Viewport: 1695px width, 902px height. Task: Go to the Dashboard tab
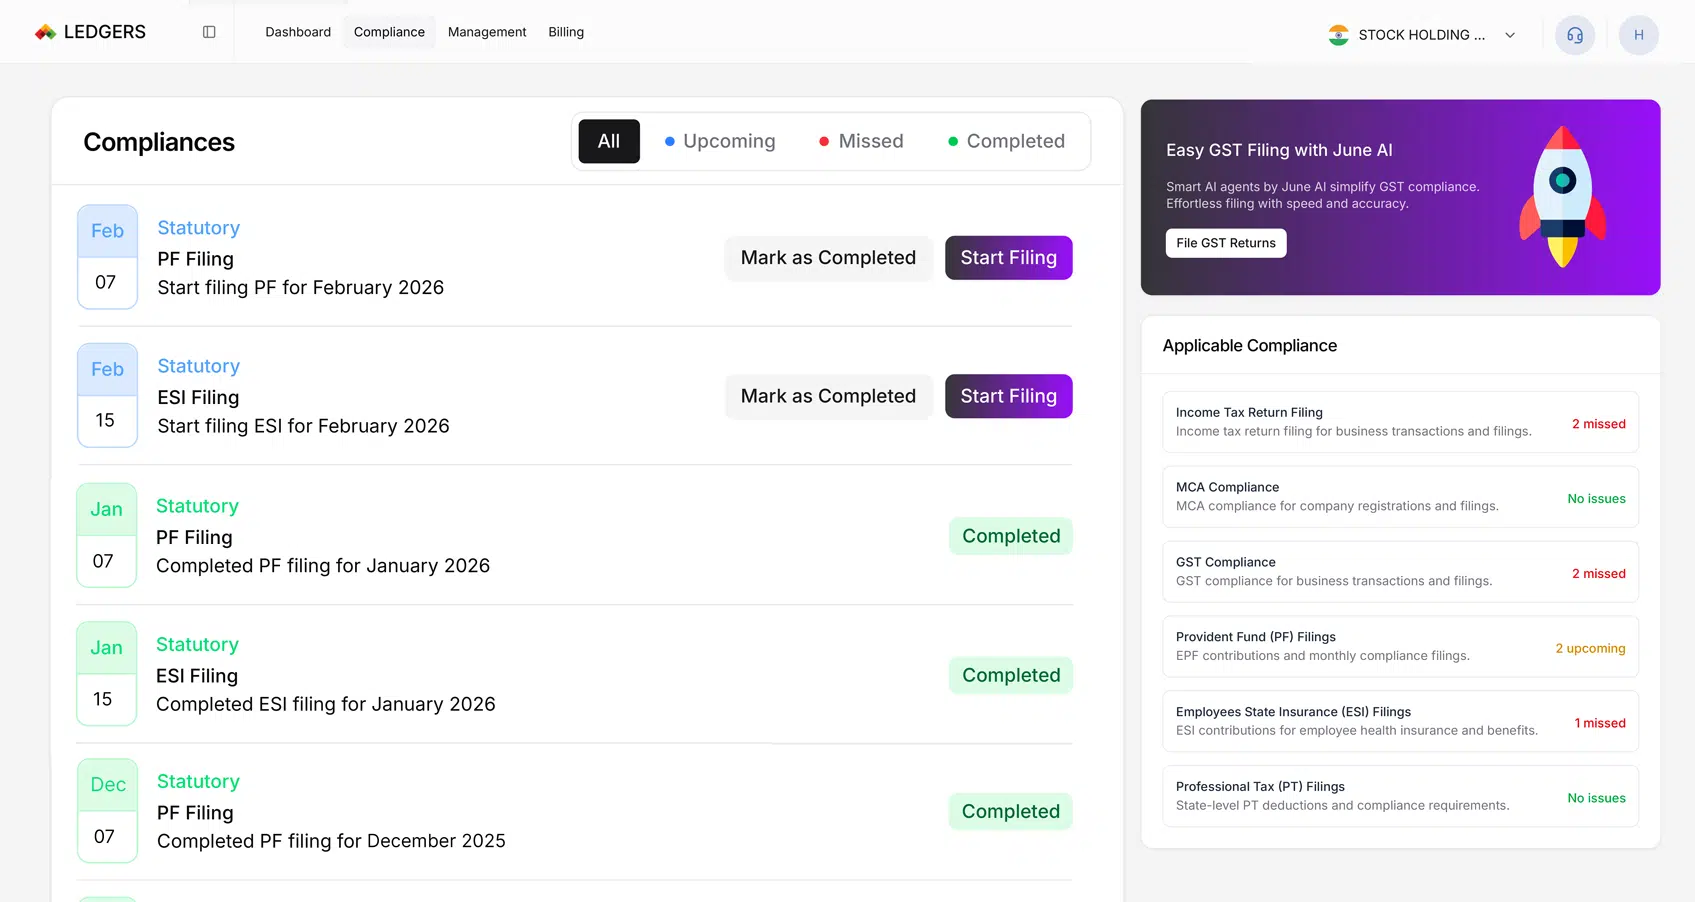[x=298, y=32]
